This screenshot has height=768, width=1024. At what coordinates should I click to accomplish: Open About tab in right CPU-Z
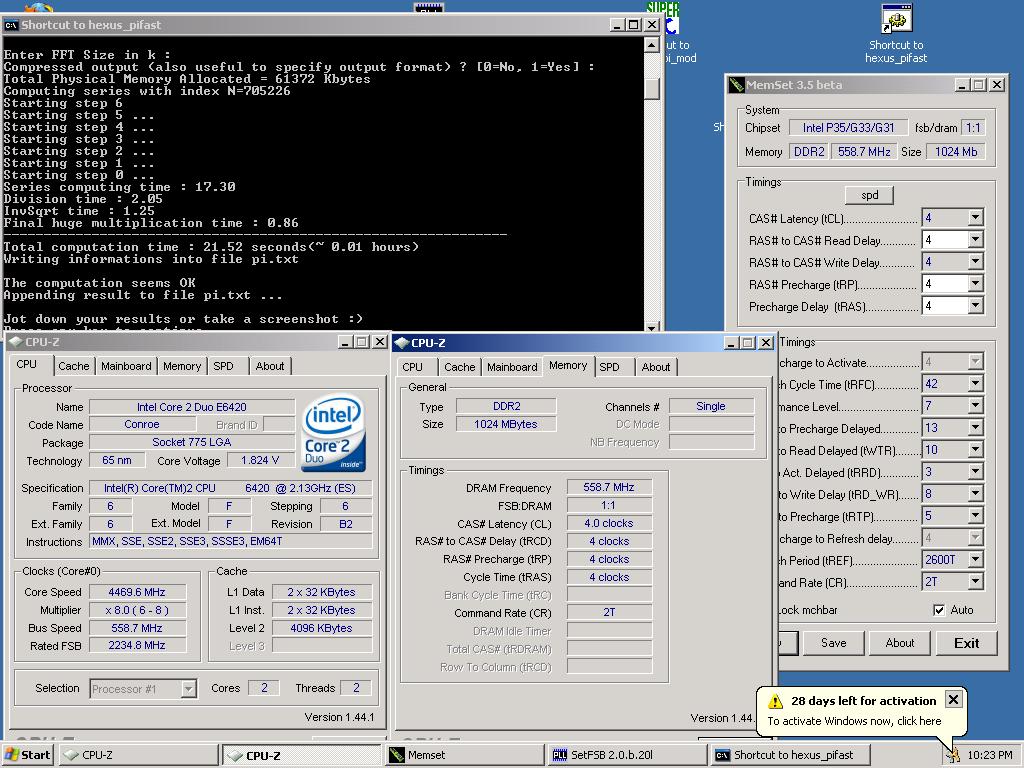(656, 367)
